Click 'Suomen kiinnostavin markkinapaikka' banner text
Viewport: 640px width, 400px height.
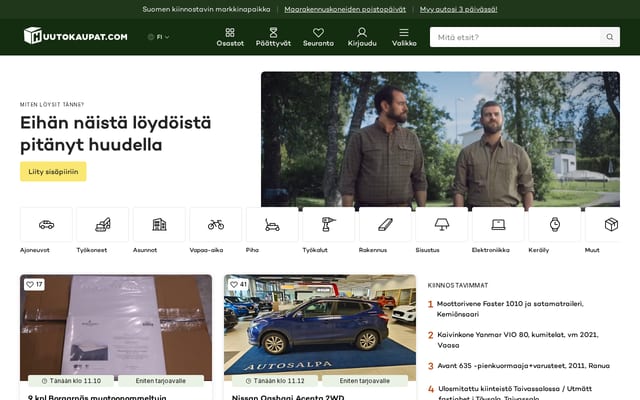(x=206, y=9)
